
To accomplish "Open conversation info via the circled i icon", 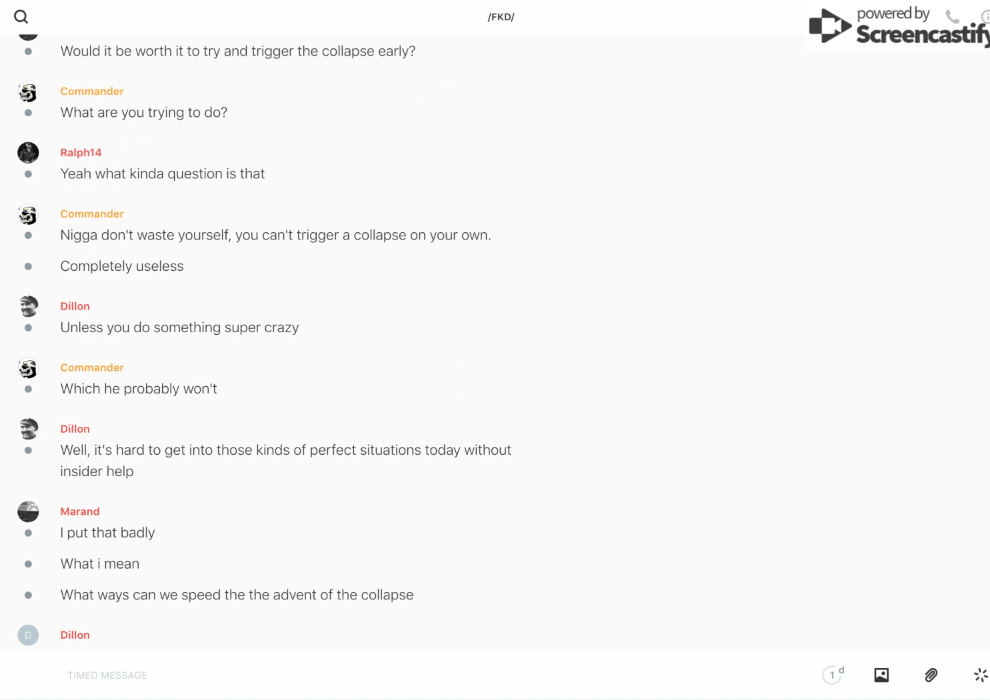I will coord(985,17).
